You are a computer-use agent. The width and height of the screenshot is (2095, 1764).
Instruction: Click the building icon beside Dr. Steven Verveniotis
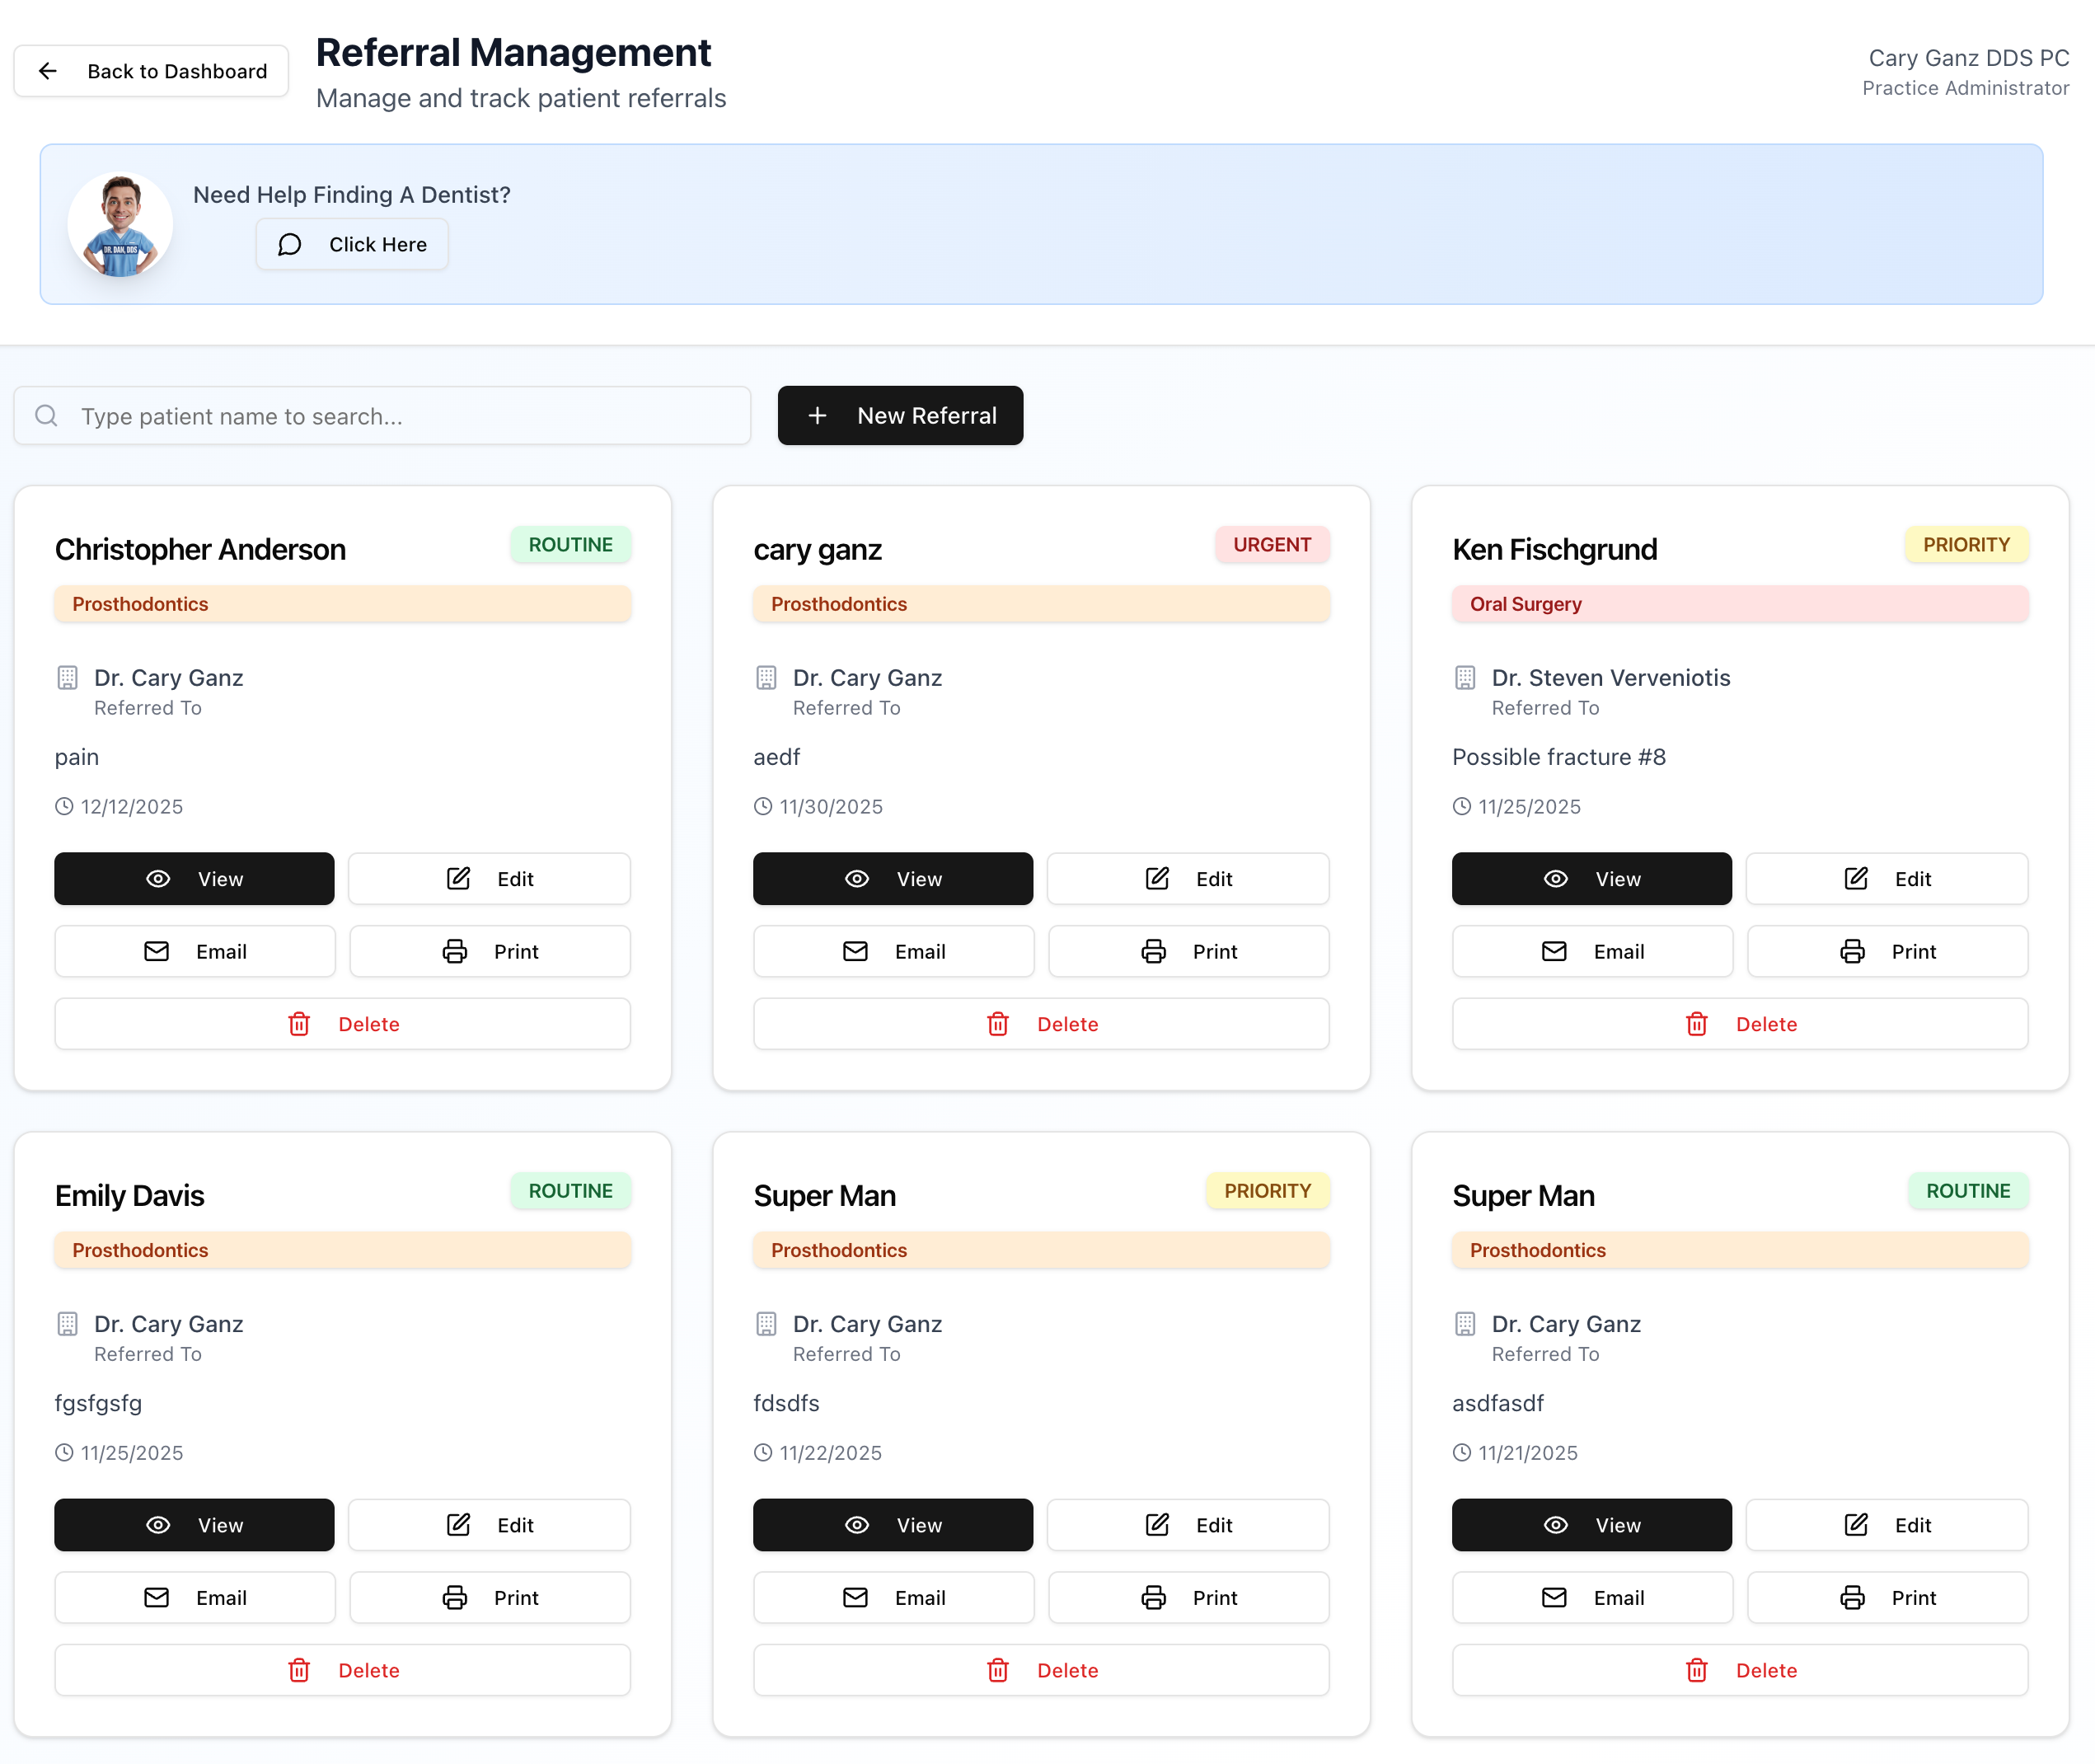(x=1465, y=678)
